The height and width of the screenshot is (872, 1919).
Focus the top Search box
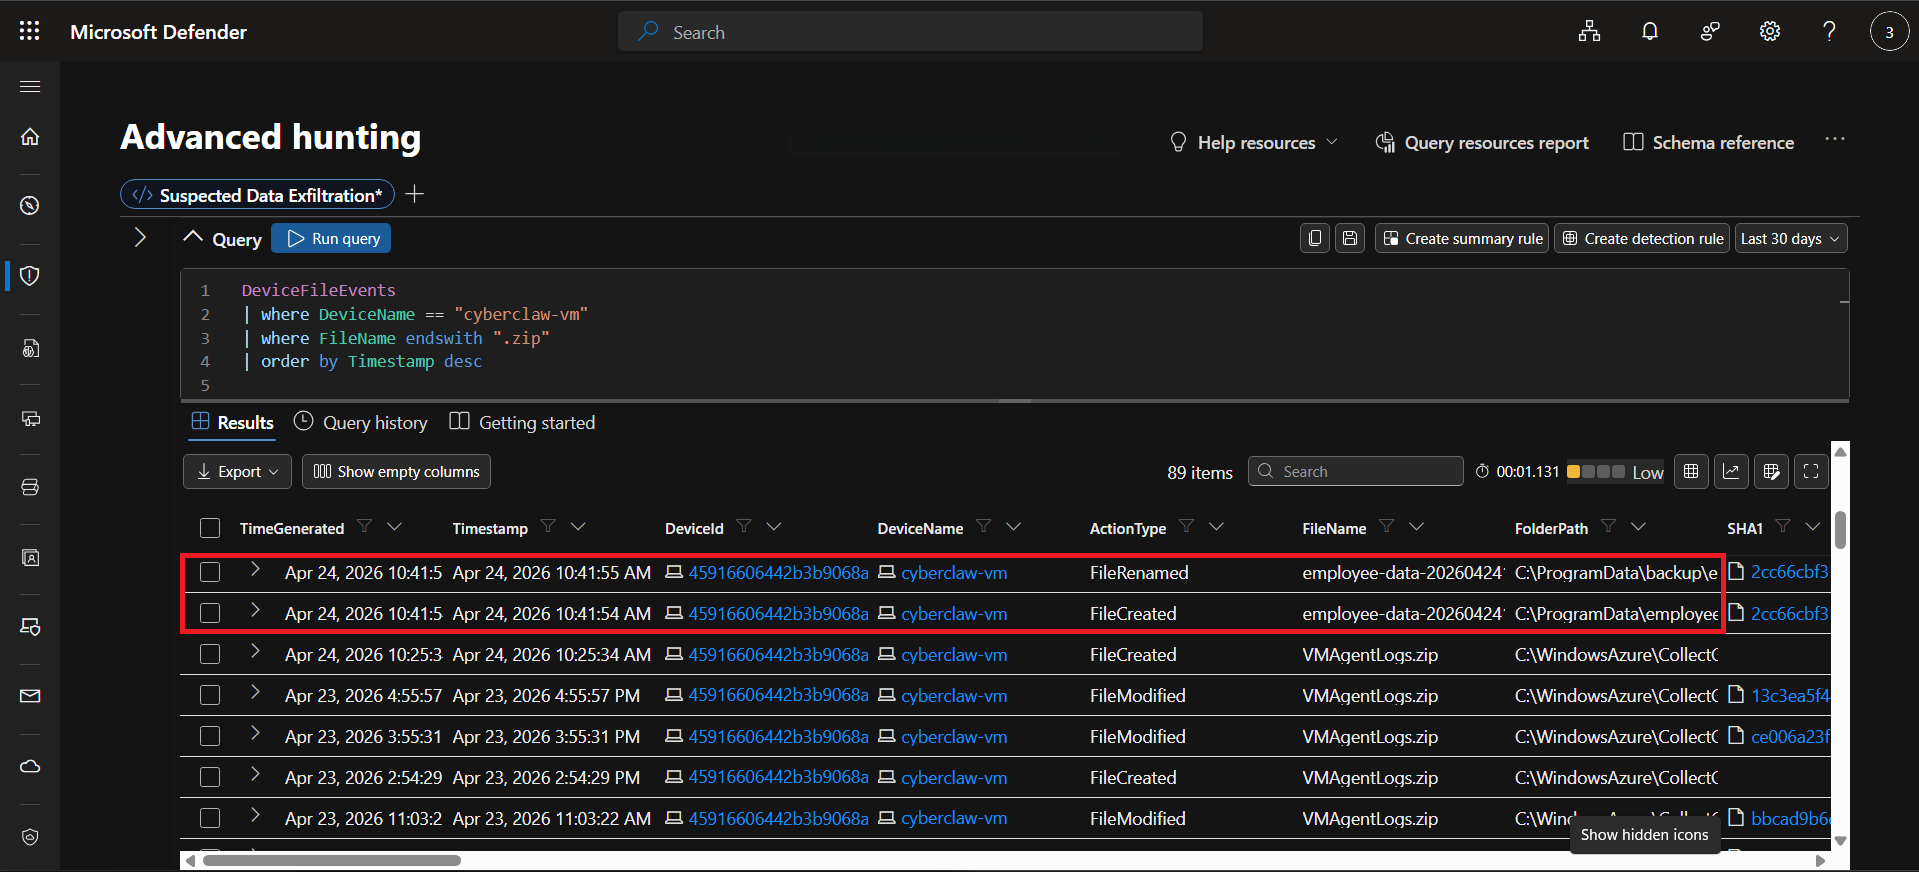click(x=910, y=32)
